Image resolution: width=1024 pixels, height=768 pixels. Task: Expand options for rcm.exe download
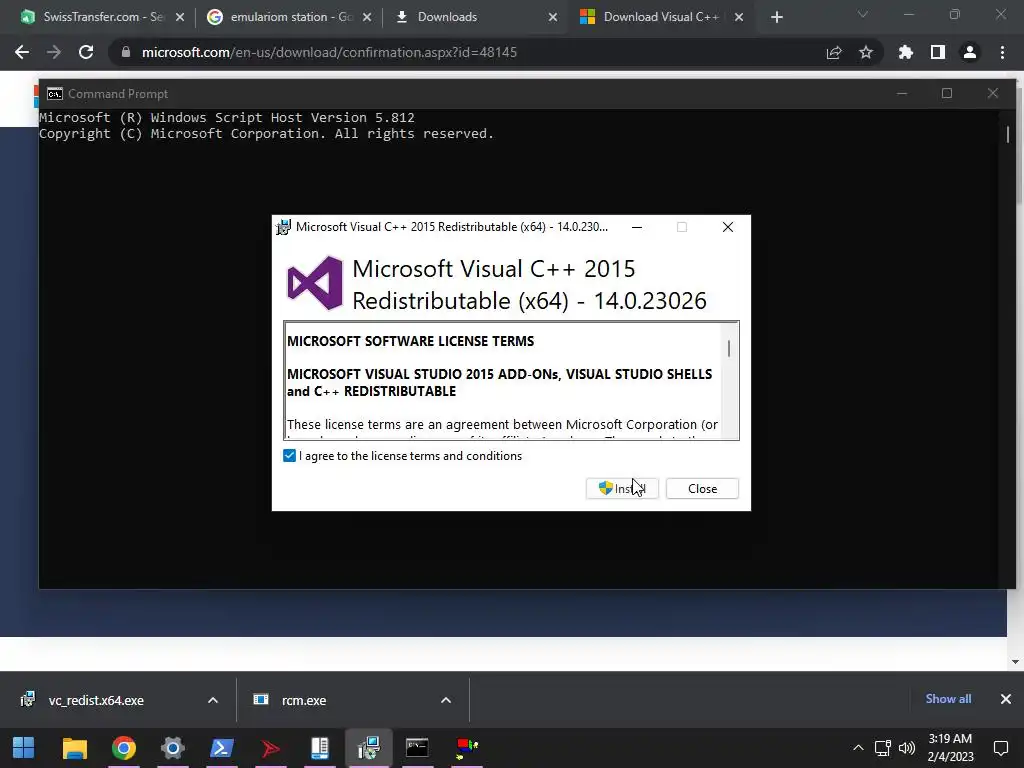coord(446,700)
